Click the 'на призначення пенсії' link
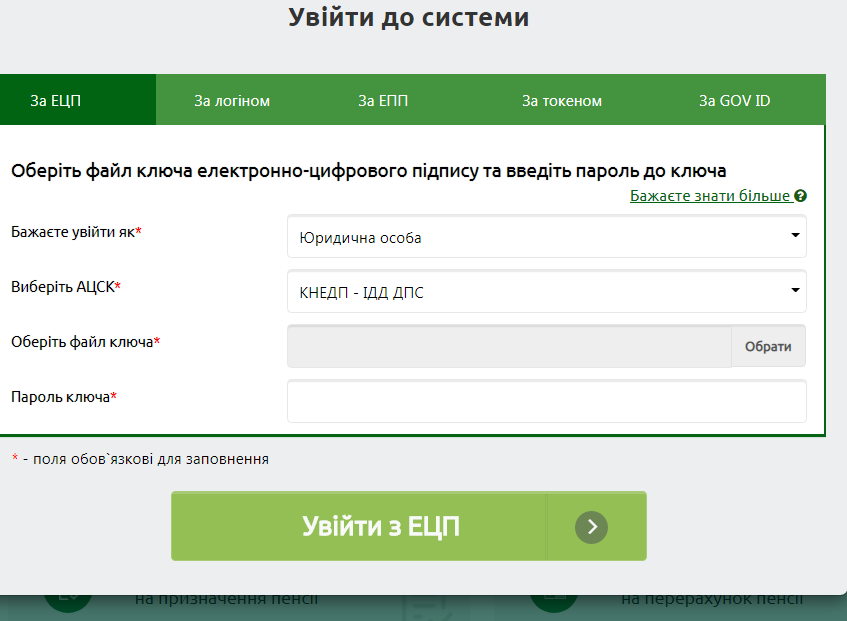The width and height of the screenshot is (847, 621). click(x=226, y=600)
